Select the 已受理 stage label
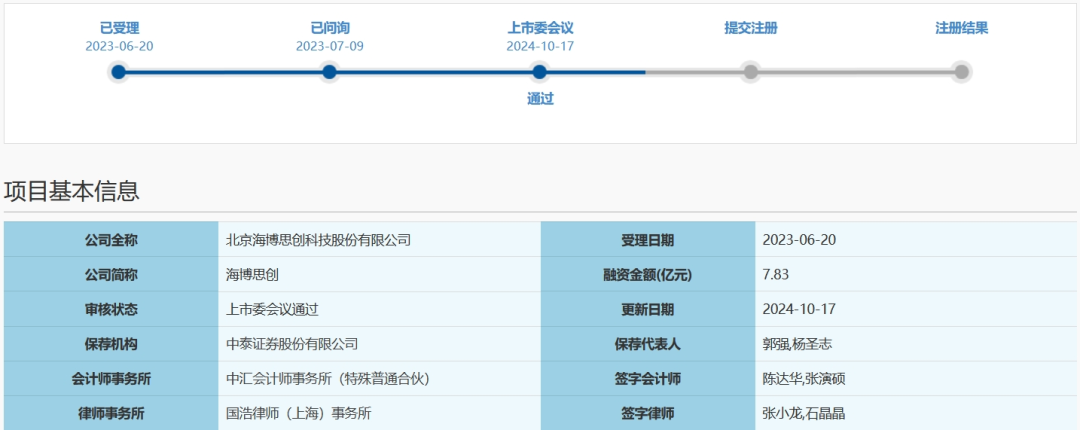The height and width of the screenshot is (430, 1080). coord(119,28)
